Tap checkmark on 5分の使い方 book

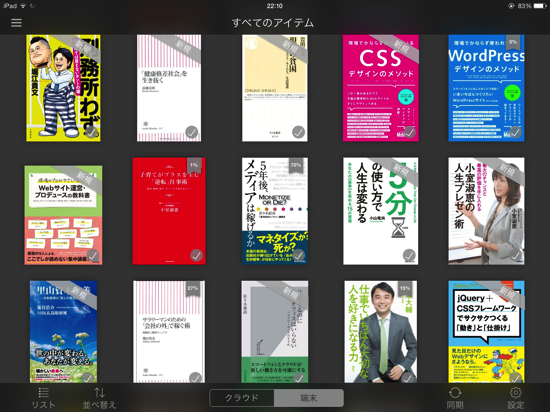point(409,255)
